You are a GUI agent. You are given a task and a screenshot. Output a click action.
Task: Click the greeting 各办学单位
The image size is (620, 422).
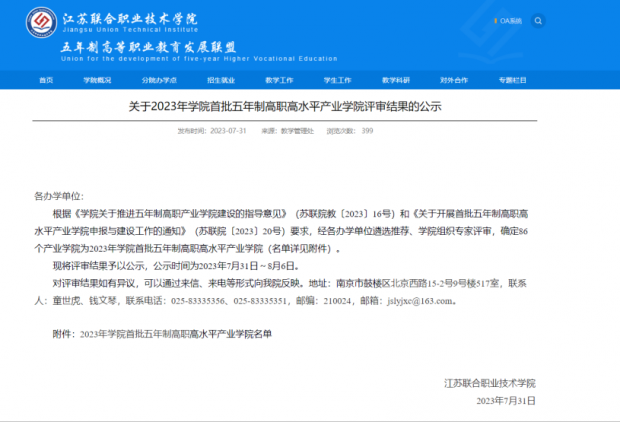(x=57, y=196)
